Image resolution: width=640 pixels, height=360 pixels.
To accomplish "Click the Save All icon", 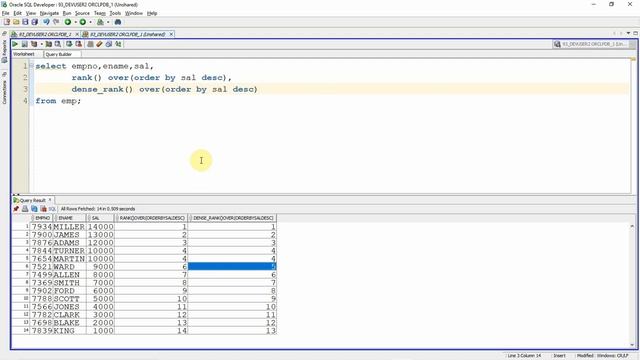I will click(35, 22).
